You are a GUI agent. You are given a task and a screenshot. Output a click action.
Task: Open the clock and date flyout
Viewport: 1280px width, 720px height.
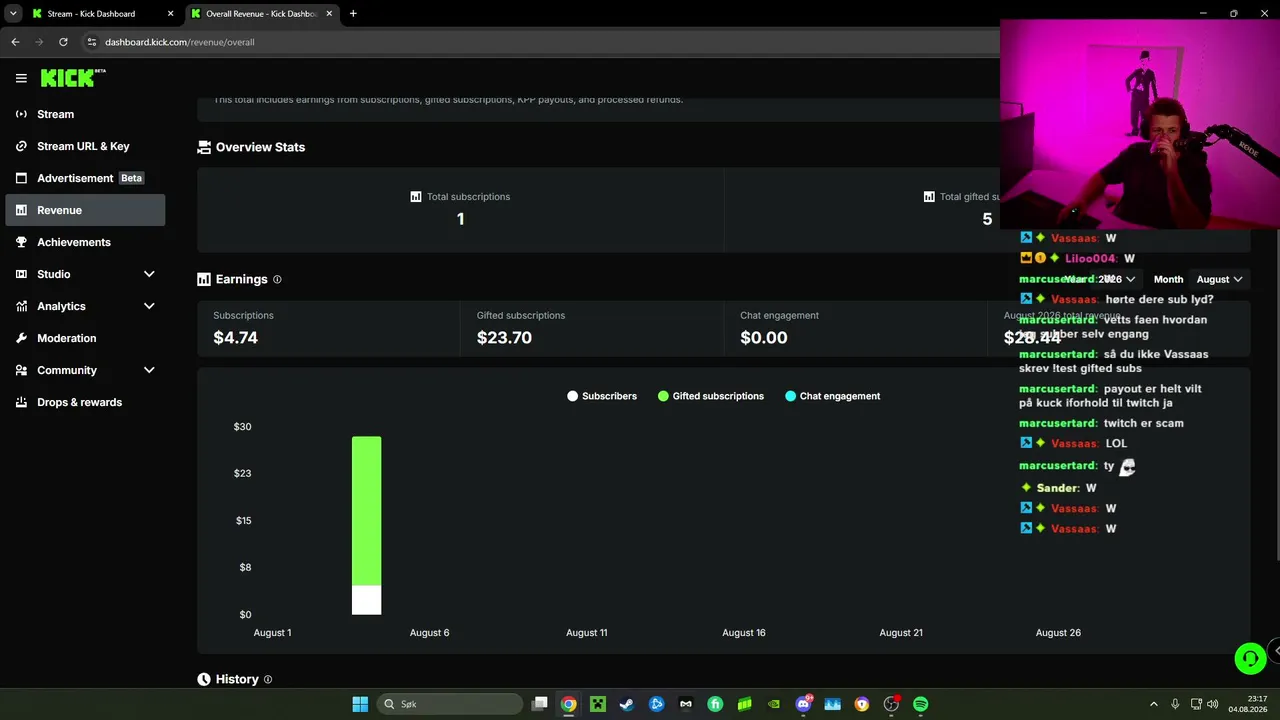pos(1250,704)
